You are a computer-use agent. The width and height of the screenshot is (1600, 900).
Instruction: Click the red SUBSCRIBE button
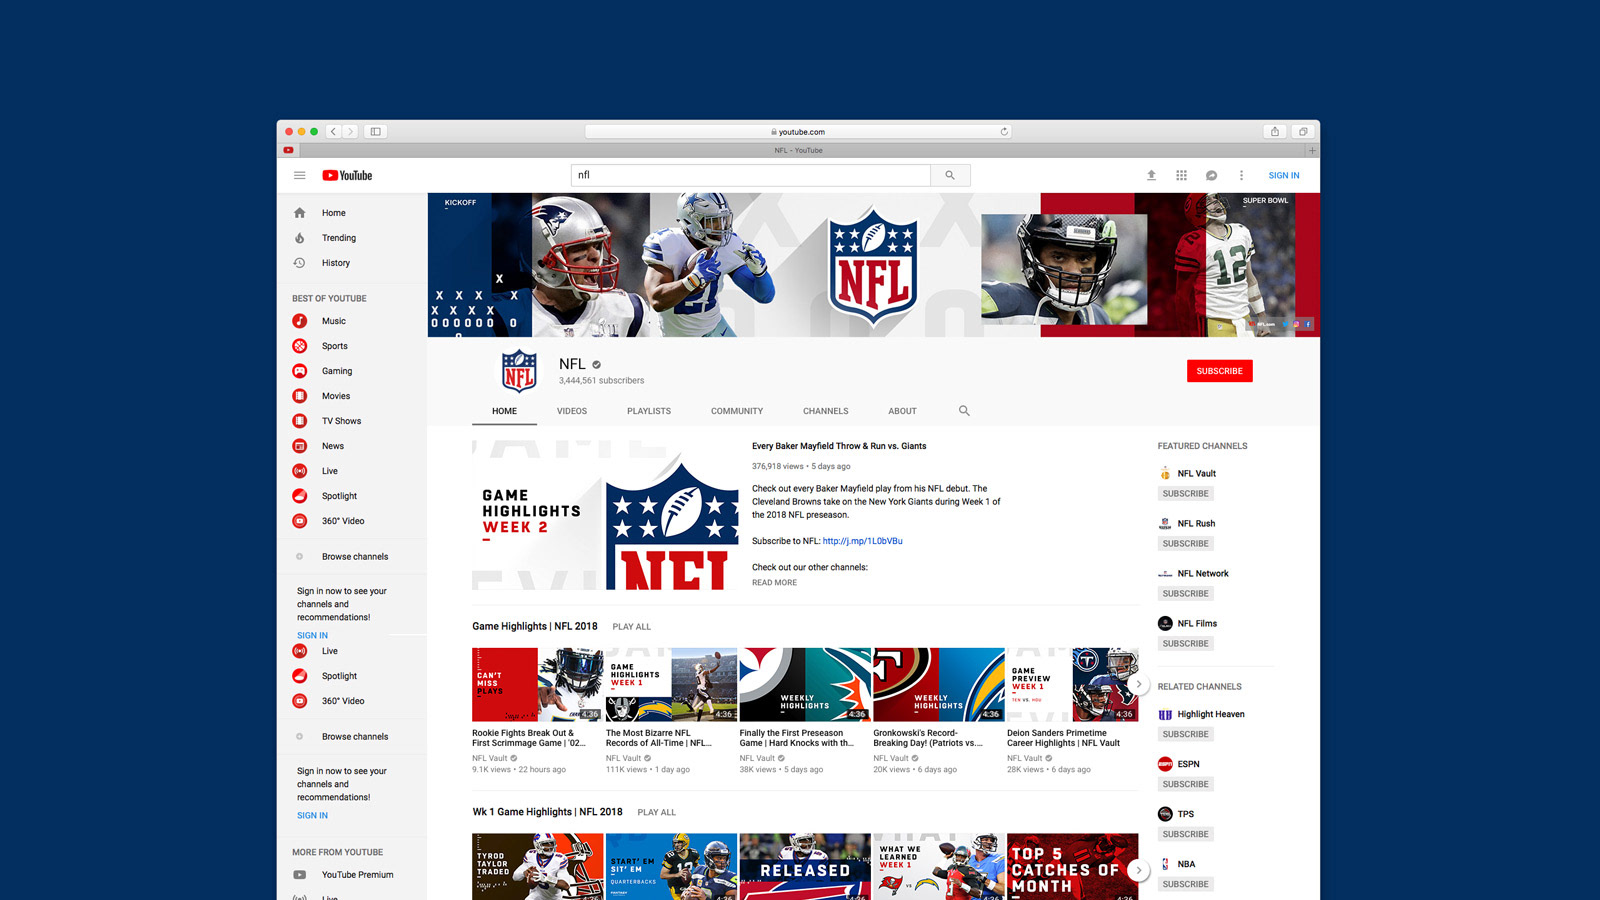[1219, 371]
